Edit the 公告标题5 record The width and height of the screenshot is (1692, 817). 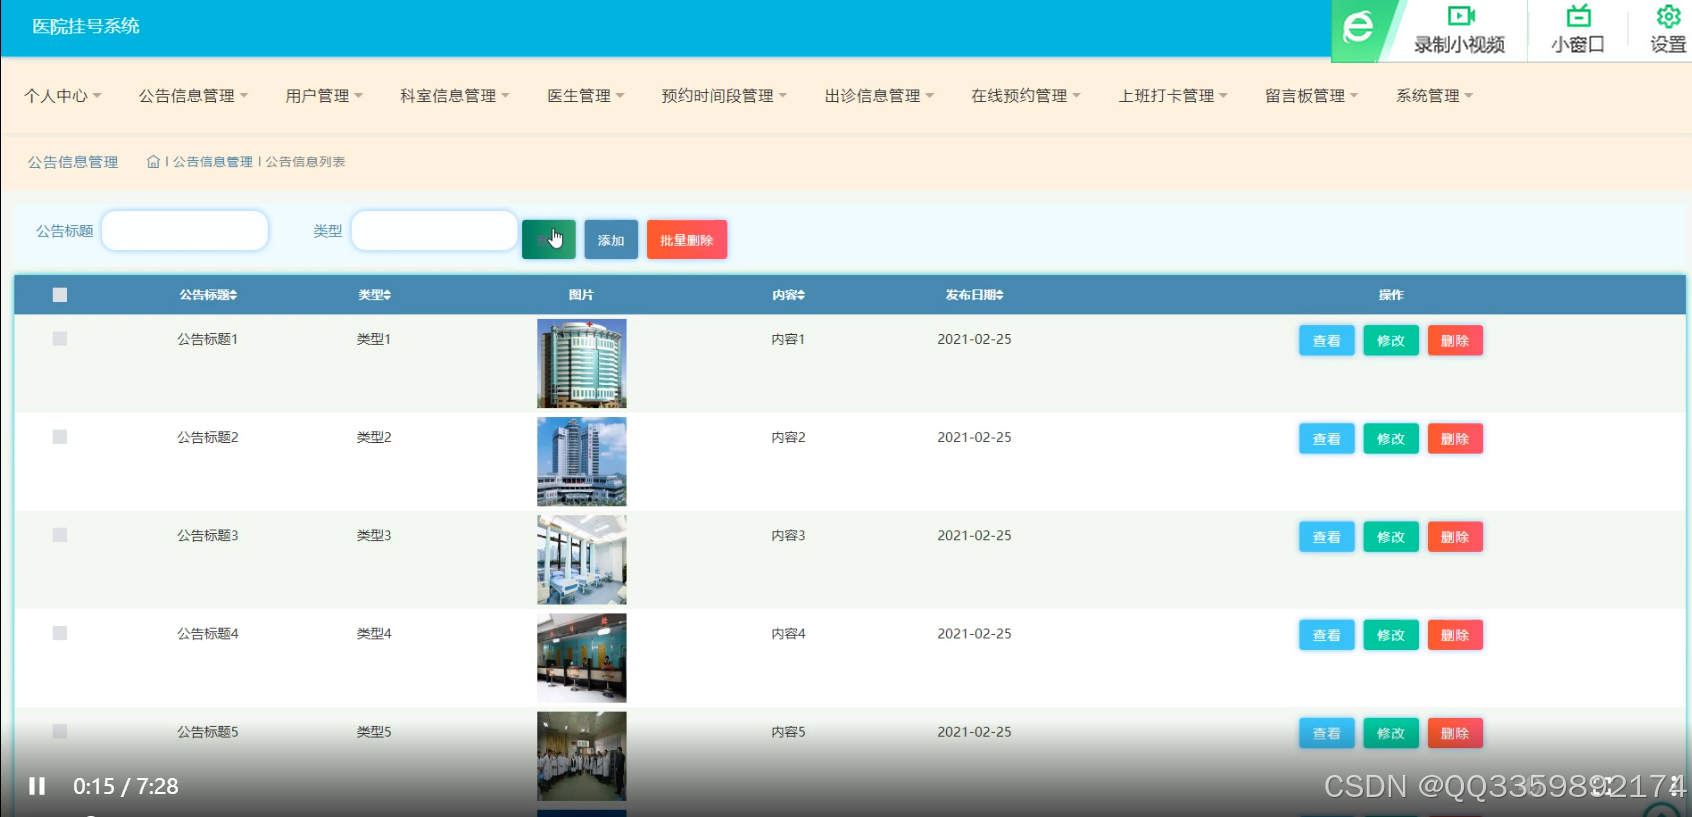click(1391, 733)
